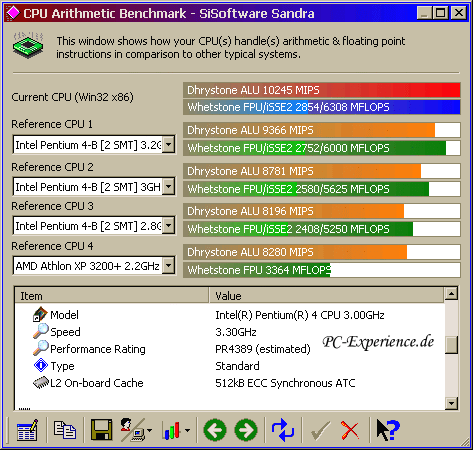The width and height of the screenshot is (473, 450).
Task: Click the red X cancel icon
Action: (350, 430)
